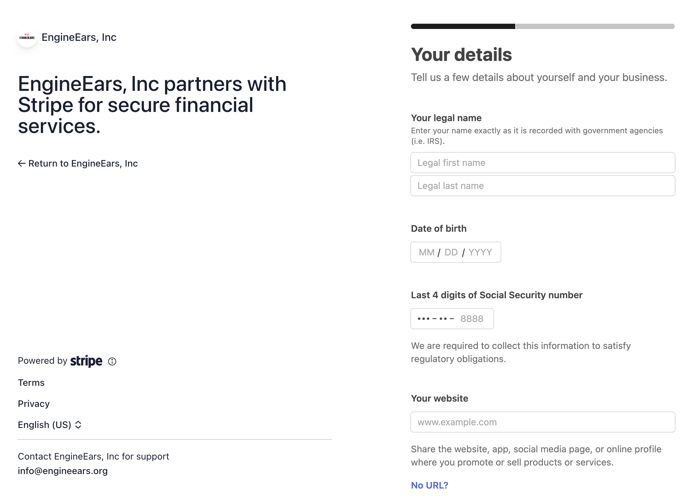The height and width of the screenshot is (503, 688).
Task: Click the MM month field
Action: (426, 253)
